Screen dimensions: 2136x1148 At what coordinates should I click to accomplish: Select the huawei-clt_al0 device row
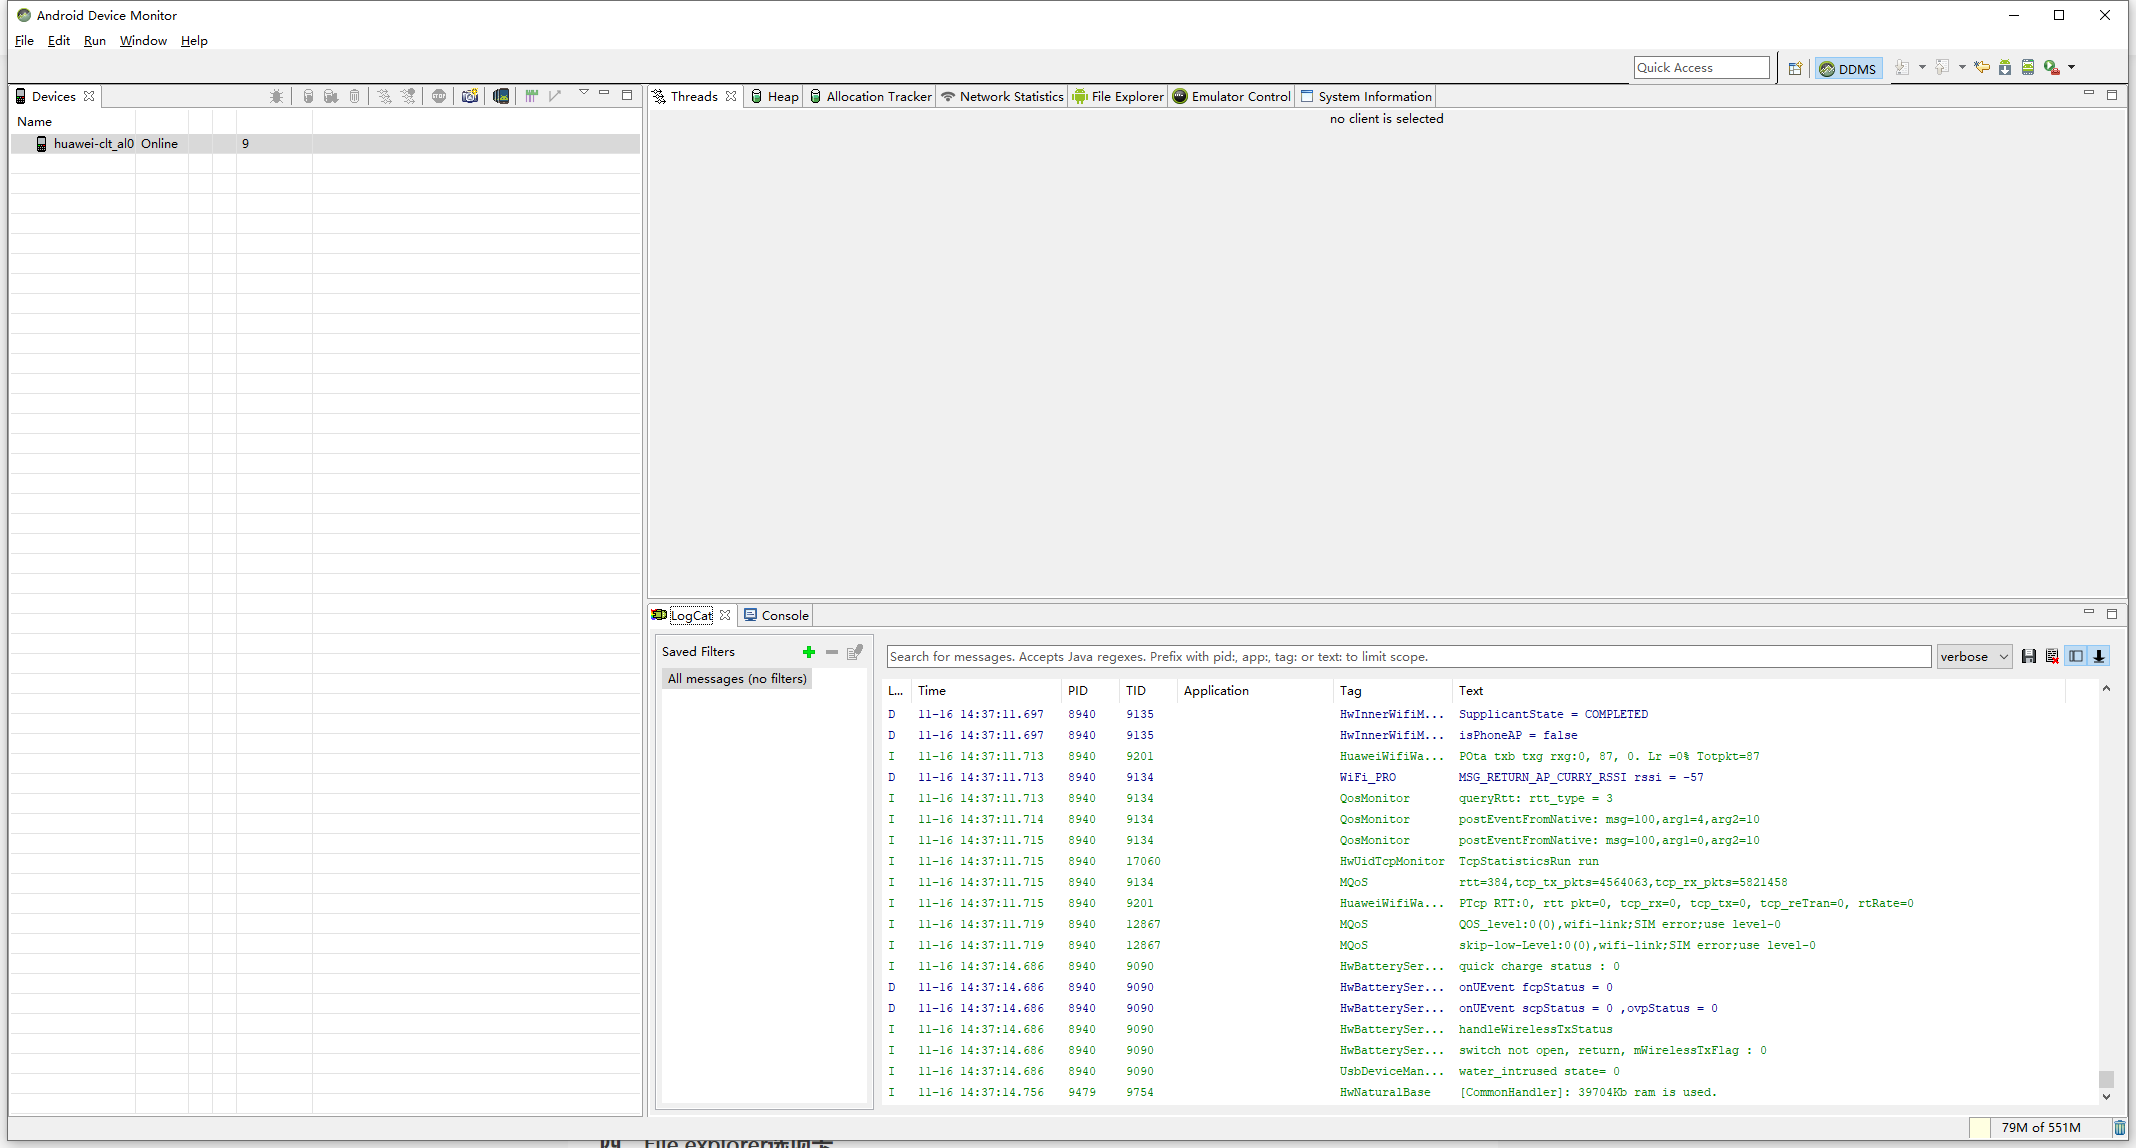[x=94, y=144]
